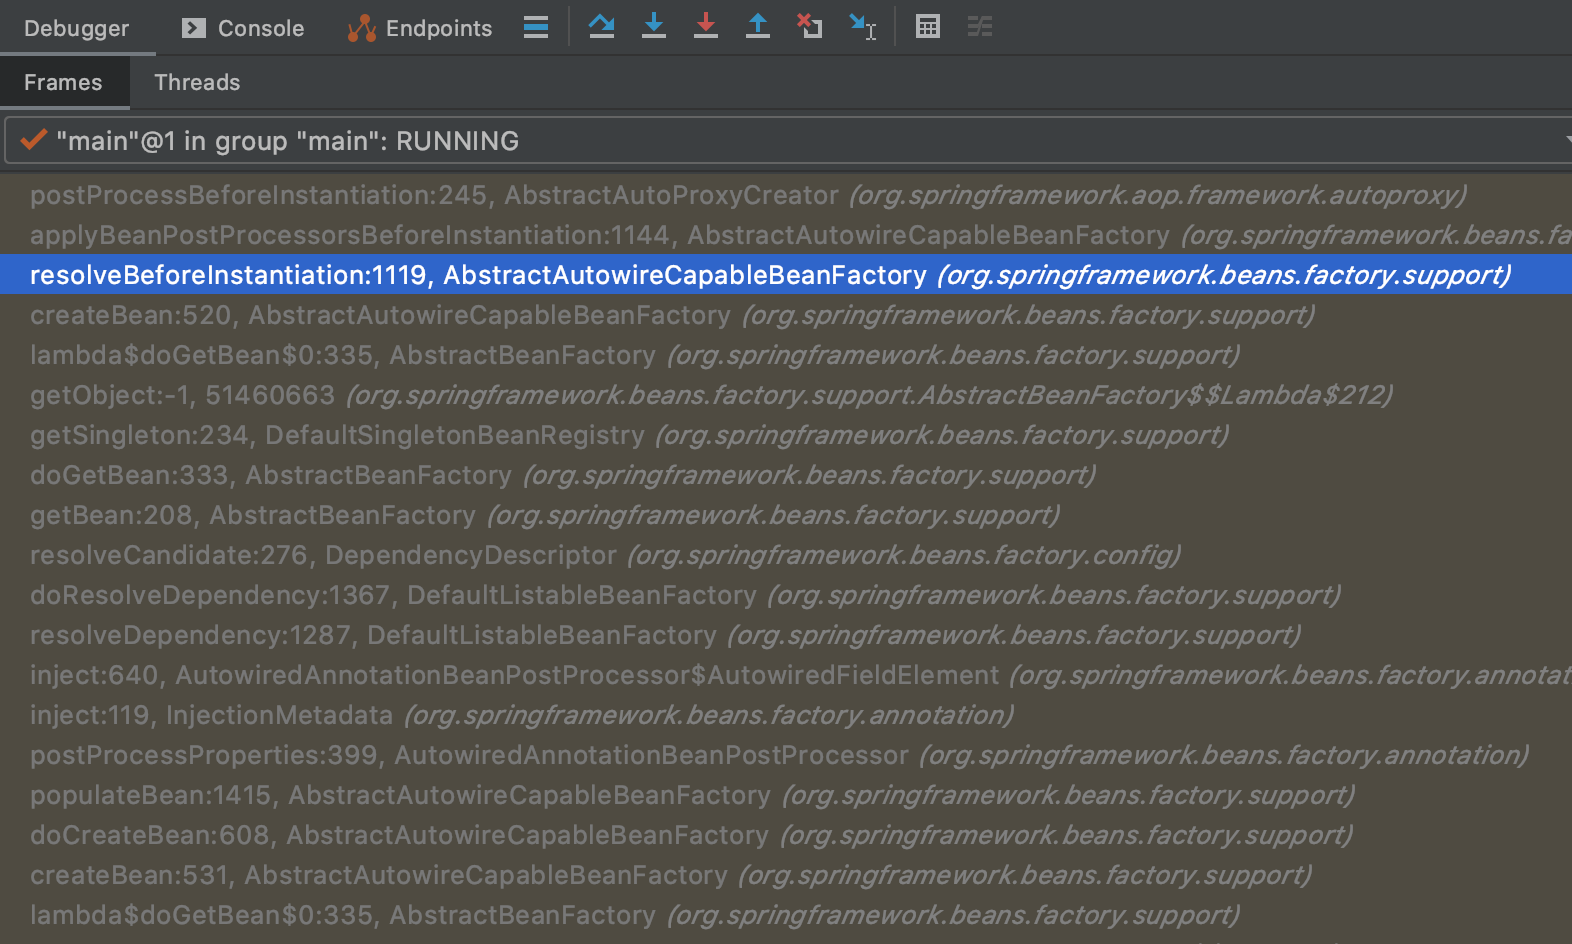Click the Step Over icon
1572x944 pixels.
coord(602,27)
